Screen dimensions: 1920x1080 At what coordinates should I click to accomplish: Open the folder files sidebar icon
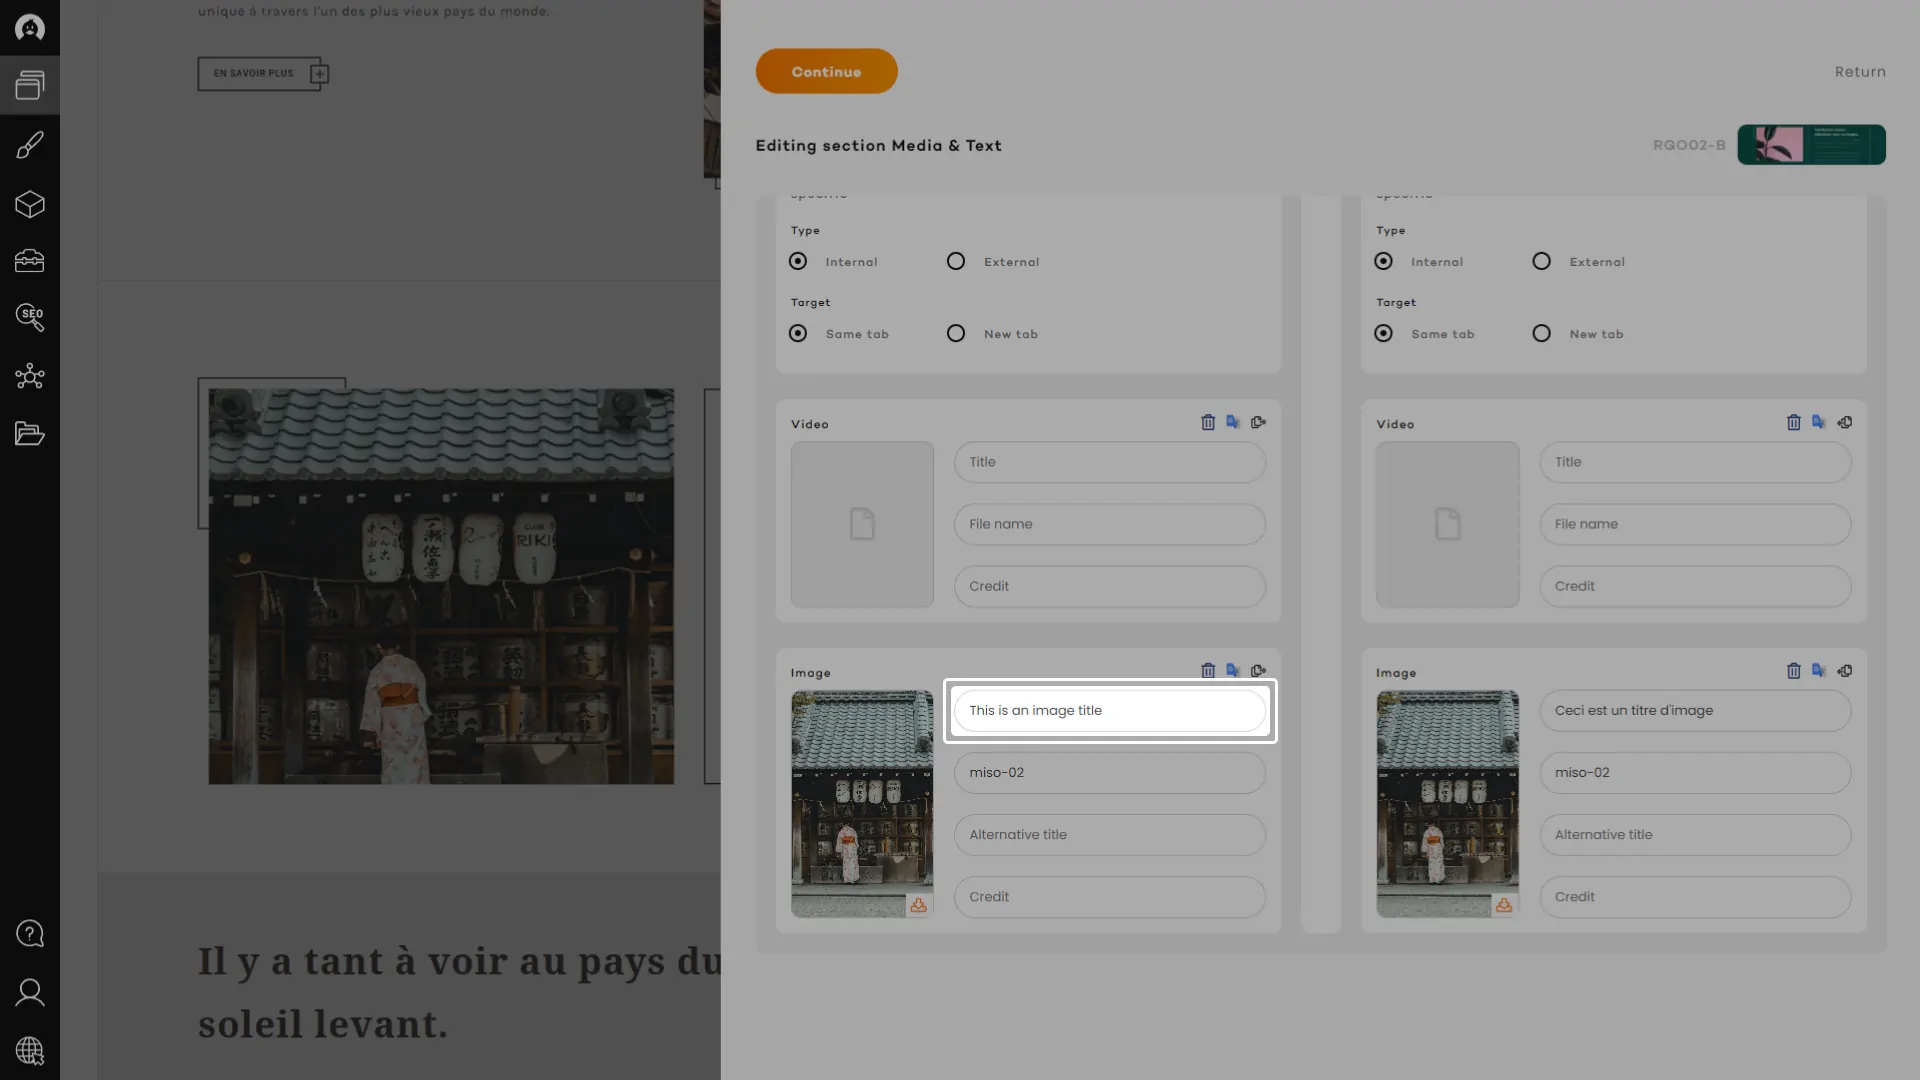(x=30, y=433)
